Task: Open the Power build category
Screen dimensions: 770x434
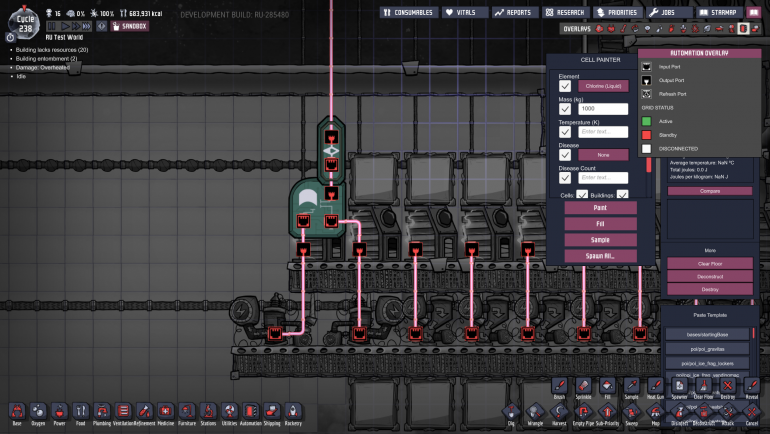Action: point(59,412)
